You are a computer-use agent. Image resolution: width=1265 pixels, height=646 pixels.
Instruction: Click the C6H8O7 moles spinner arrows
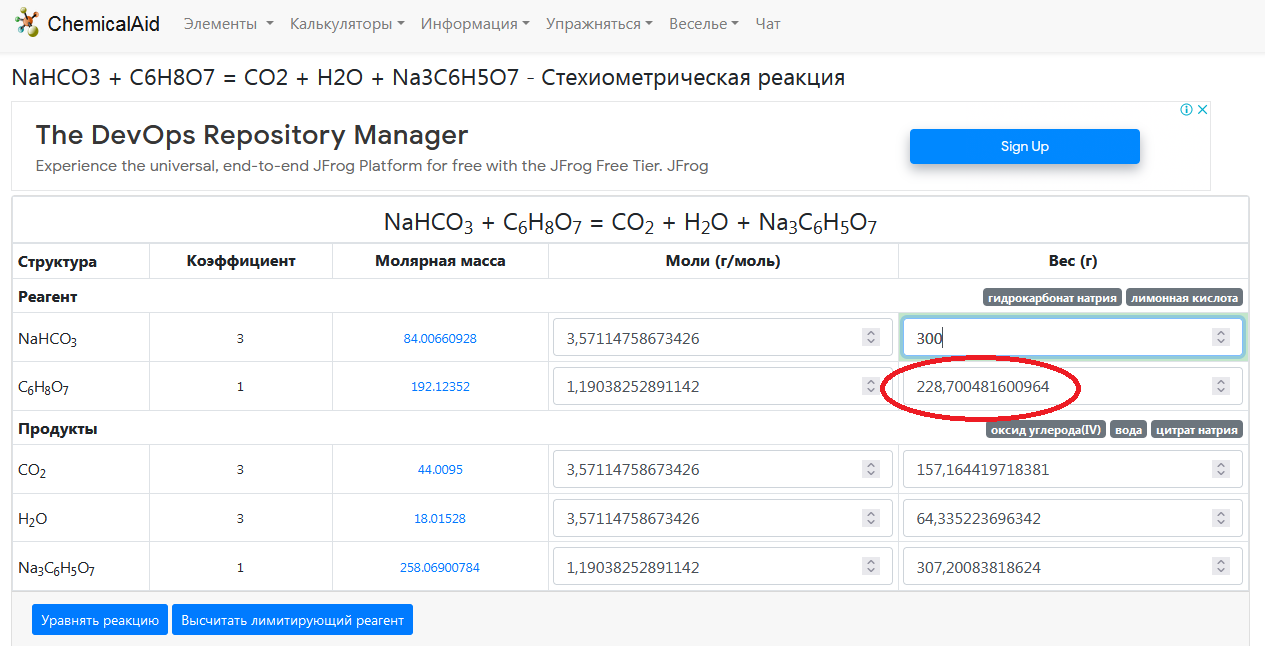(x=871, y=386)
